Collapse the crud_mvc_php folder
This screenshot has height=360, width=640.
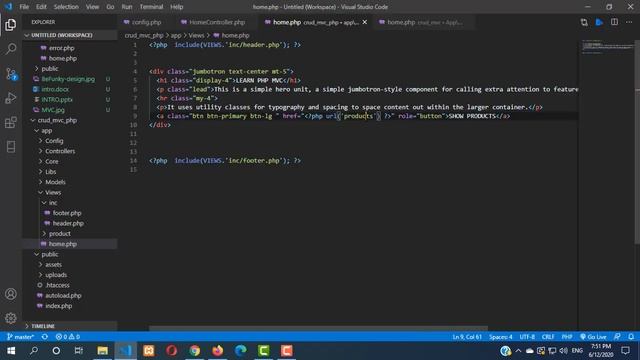[x=57, y=120]
